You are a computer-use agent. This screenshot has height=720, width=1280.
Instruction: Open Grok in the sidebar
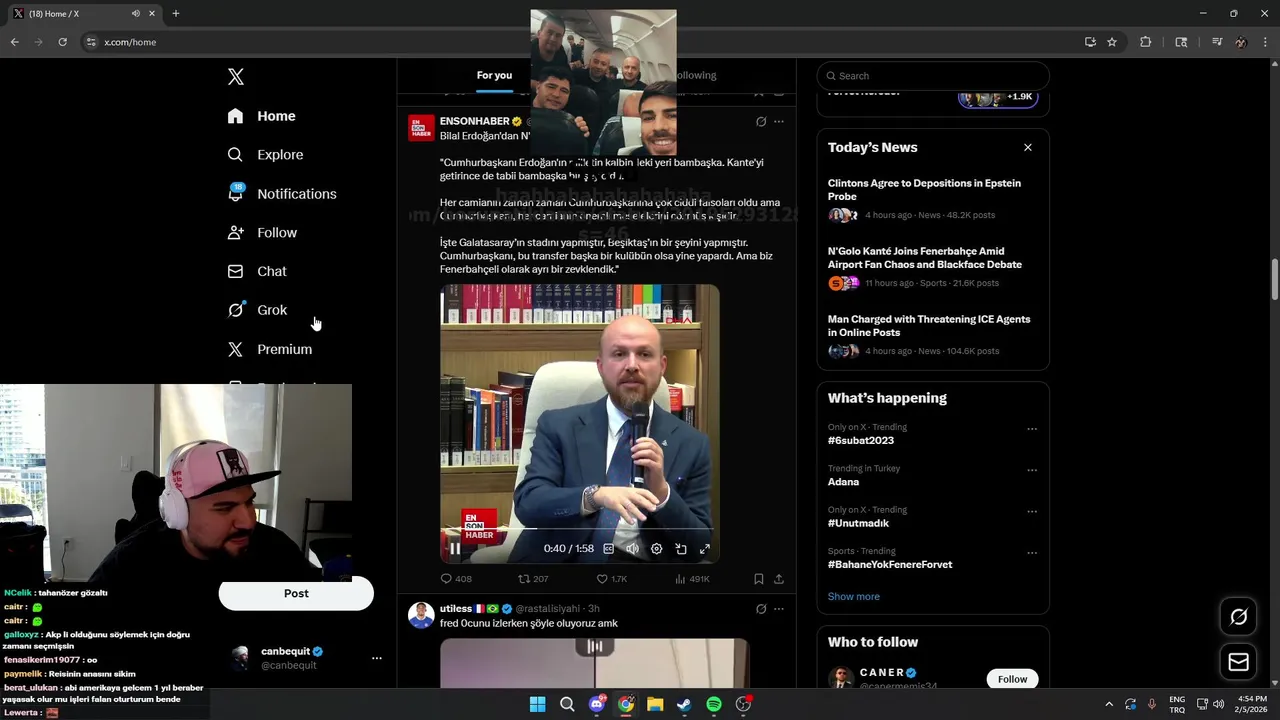257,310
